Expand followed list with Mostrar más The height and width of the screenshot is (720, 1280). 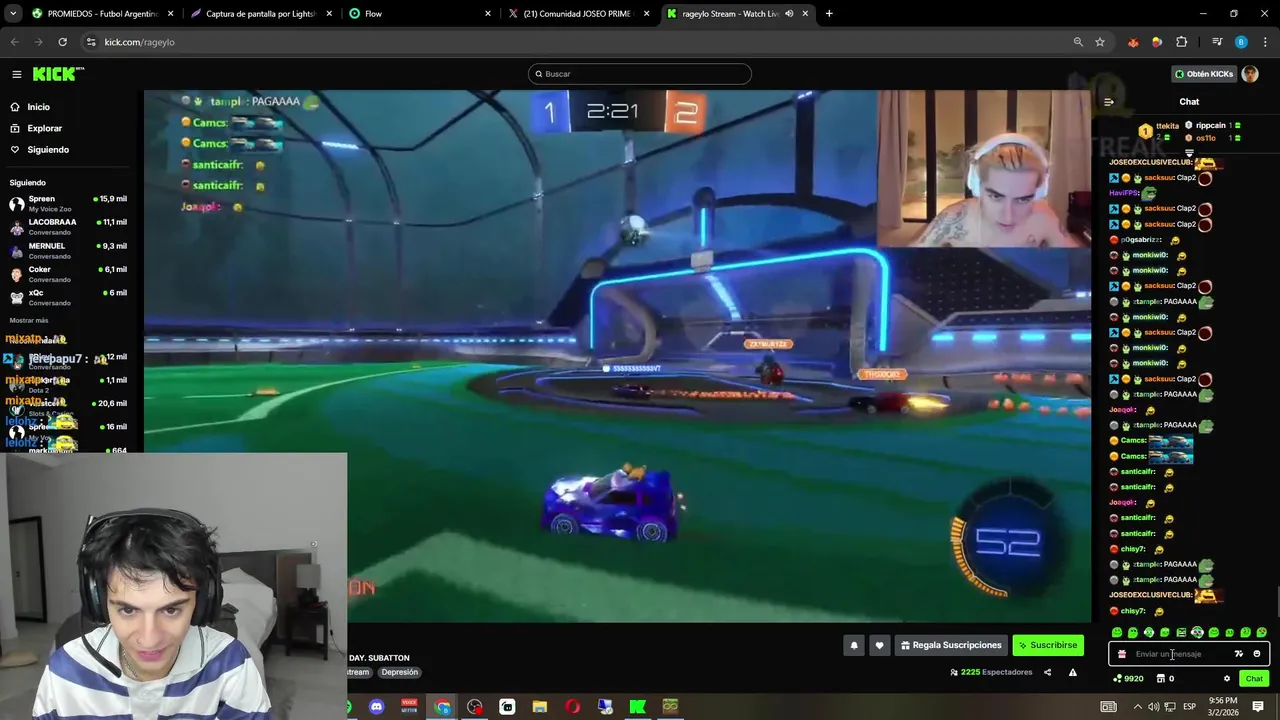[29, 320]
